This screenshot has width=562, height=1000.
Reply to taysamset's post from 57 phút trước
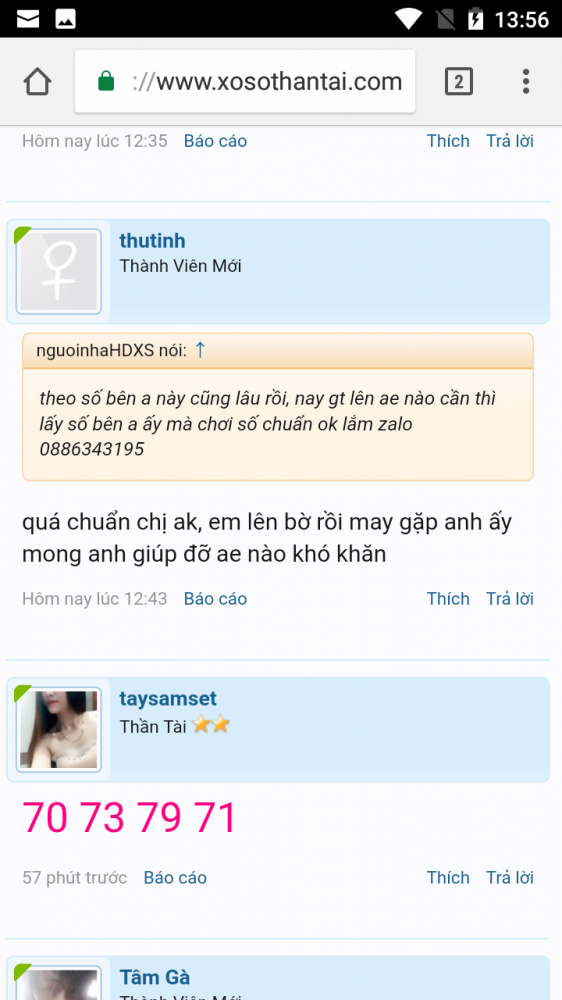pos(510,878)
